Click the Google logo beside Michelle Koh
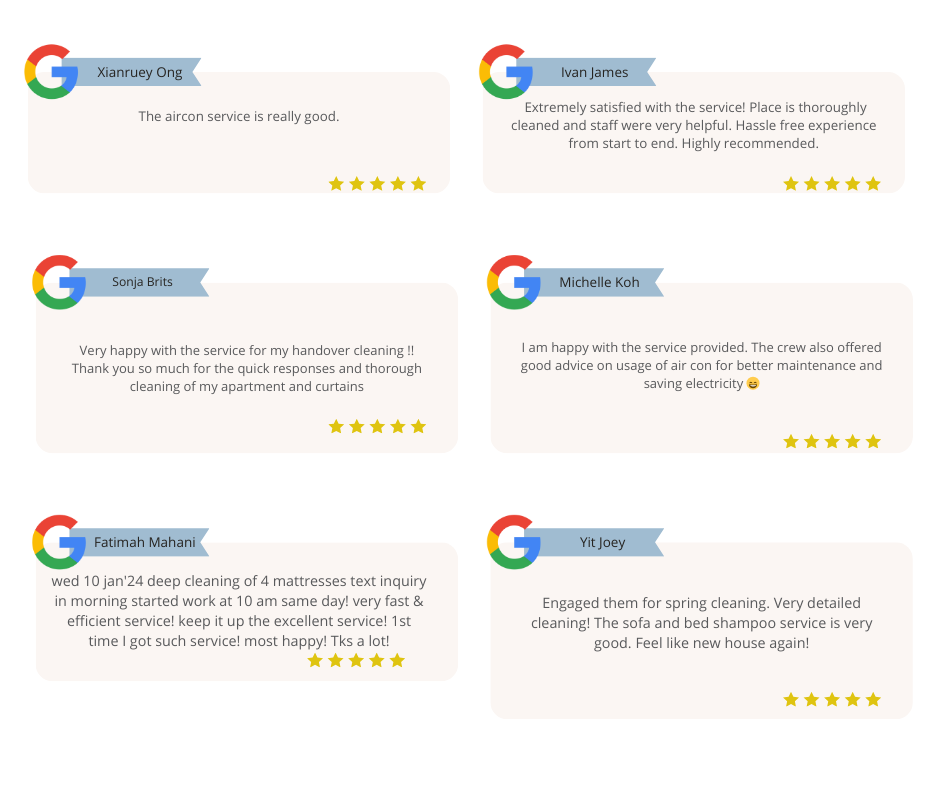The image size is (940, 788). coord(514,282)
